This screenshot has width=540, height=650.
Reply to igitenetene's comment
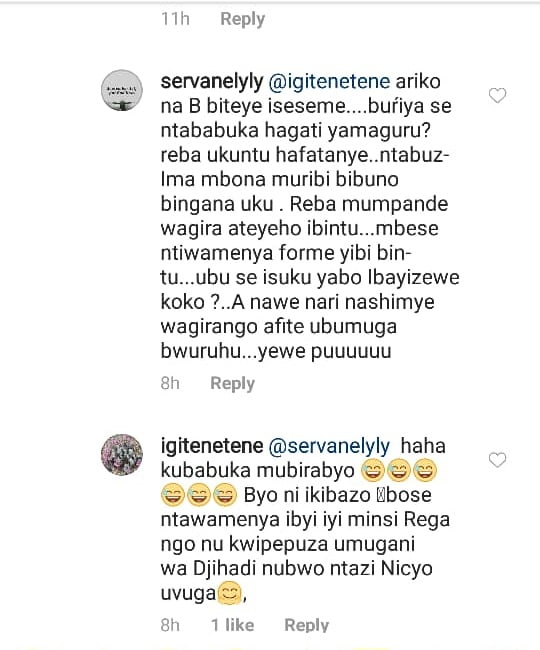click(307, 625)
